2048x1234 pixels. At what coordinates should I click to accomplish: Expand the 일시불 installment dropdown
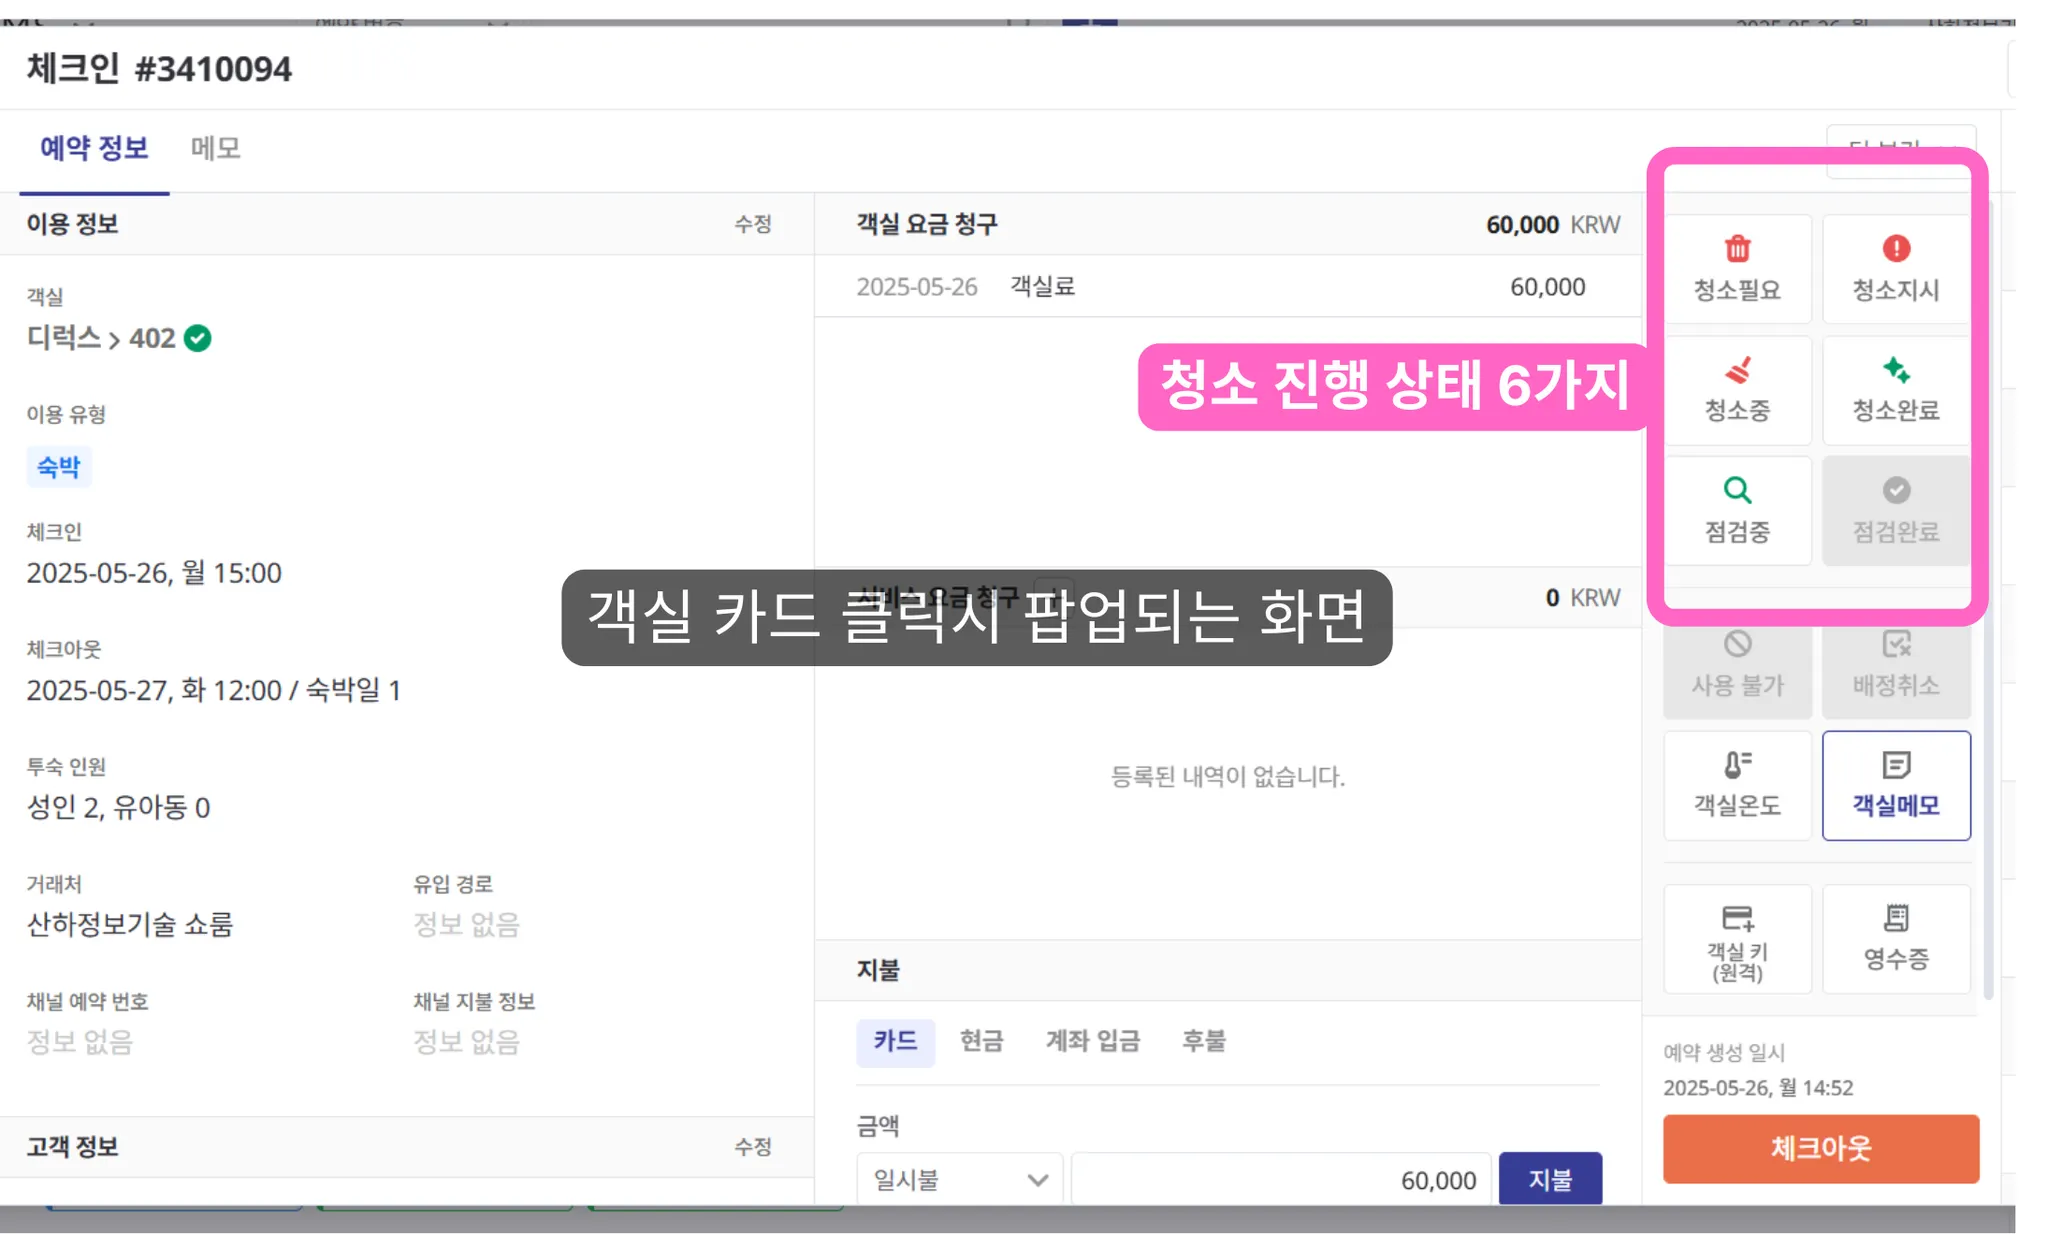pyautogui.click(x=959, y=1180)
